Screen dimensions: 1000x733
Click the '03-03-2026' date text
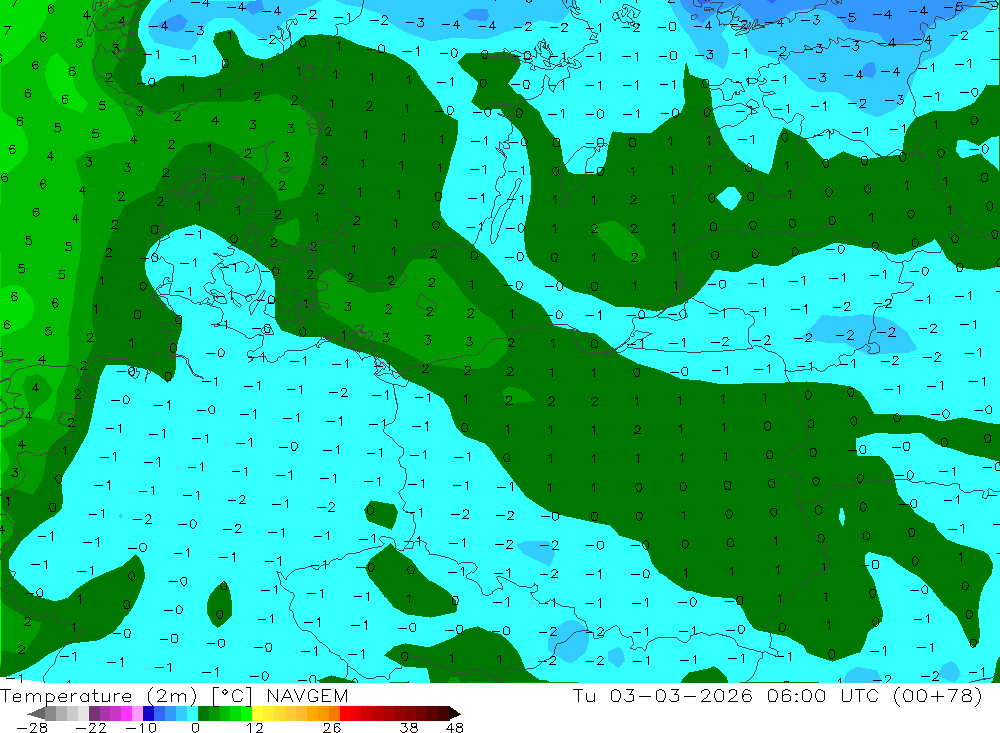(680, 695)
